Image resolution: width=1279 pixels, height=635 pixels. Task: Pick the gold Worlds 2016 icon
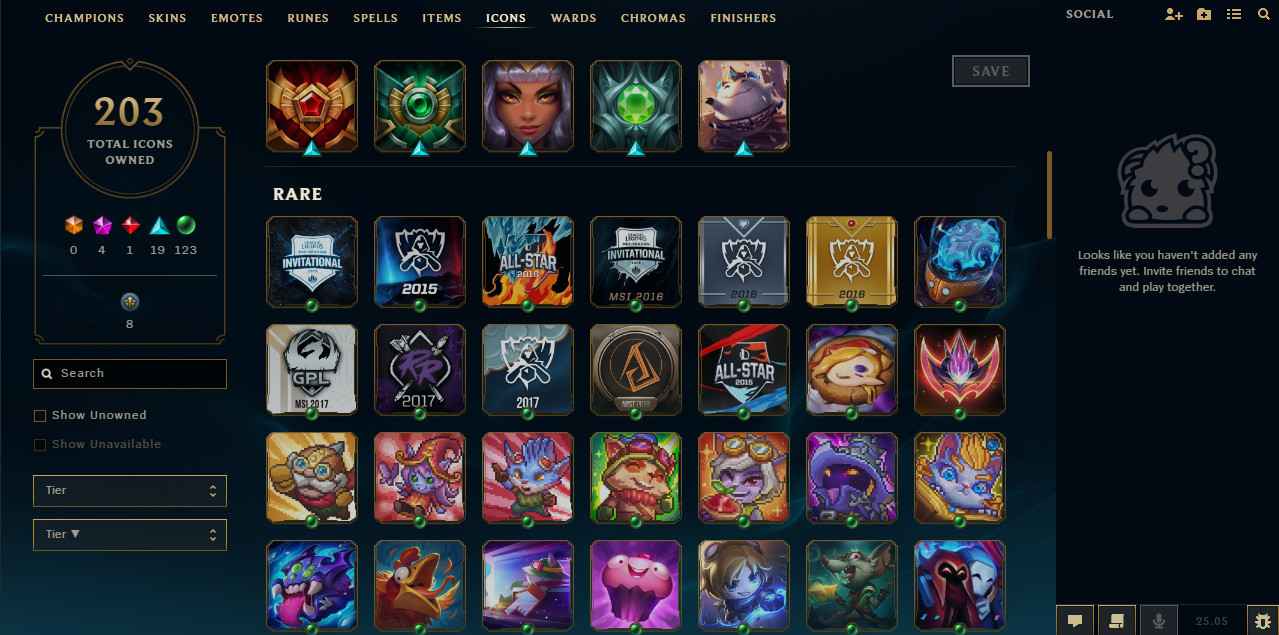851,261
